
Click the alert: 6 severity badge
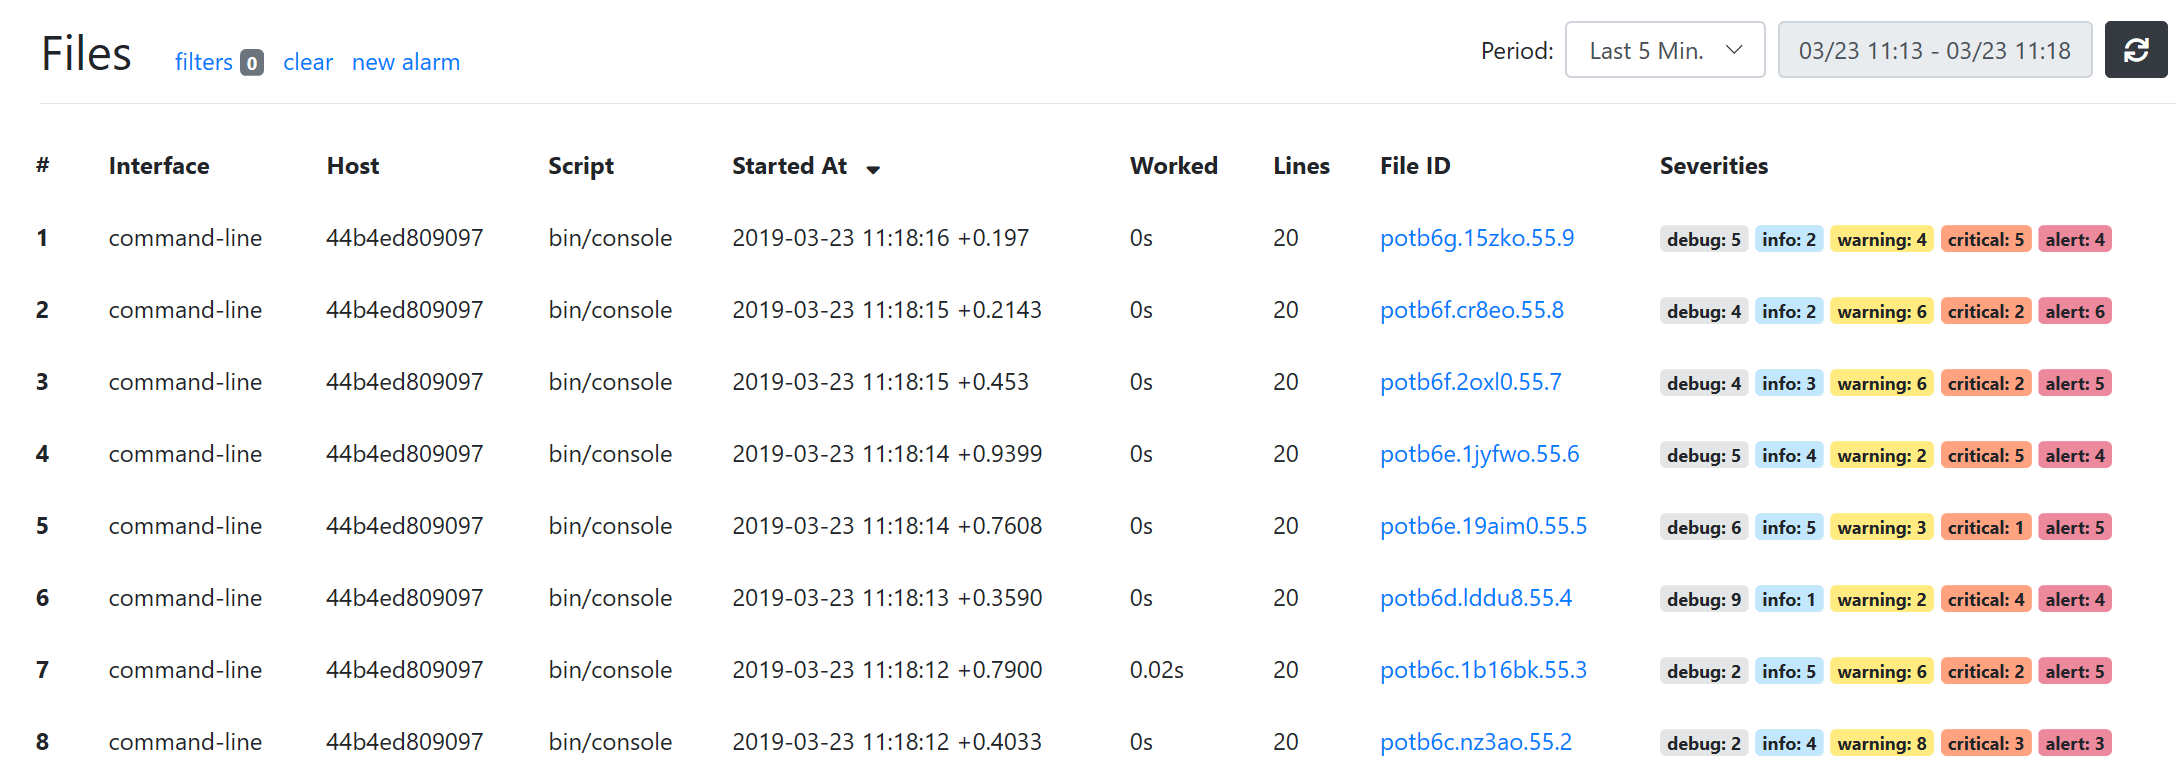[2074, 311]
